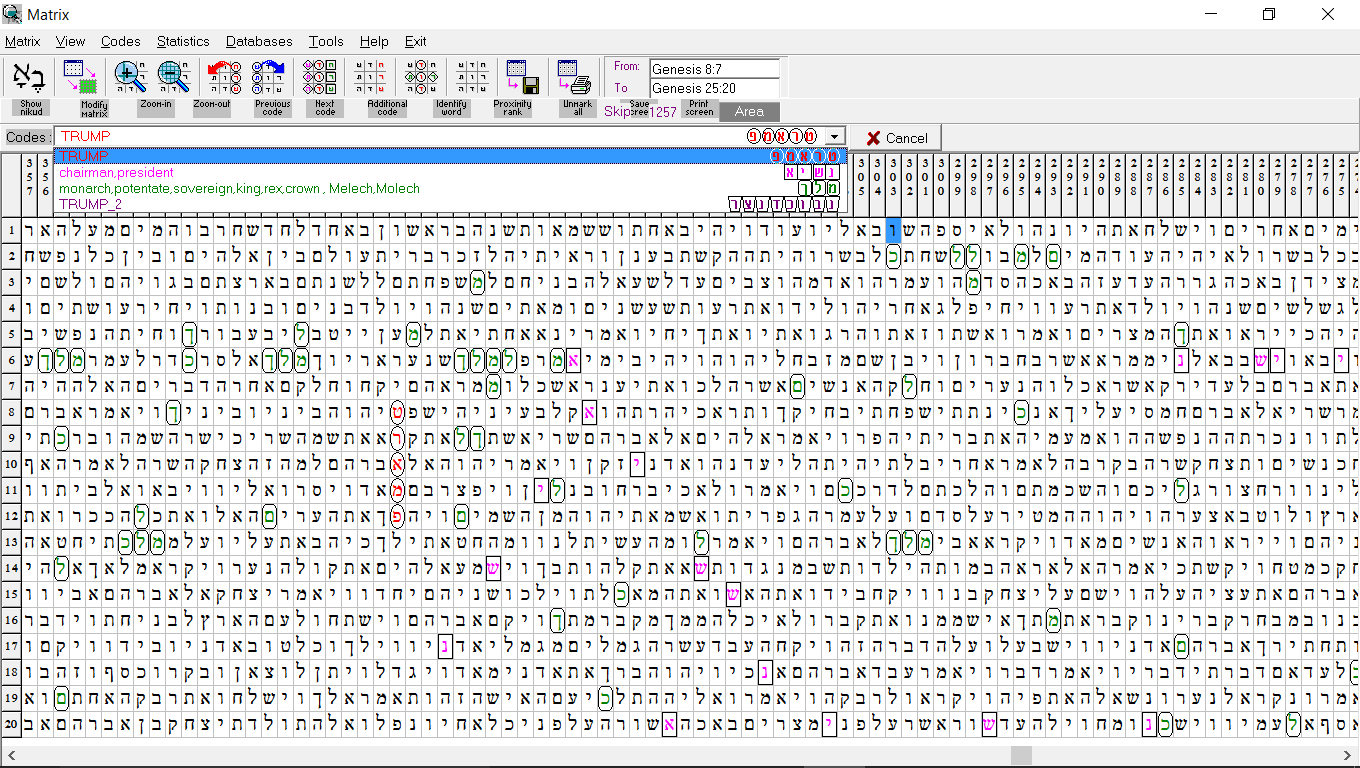Image resolution: width=1360 pixels, height=768 pixels.
Task: Click the Zoom-in magnifier icon
Action: click(x=129, y=78)
